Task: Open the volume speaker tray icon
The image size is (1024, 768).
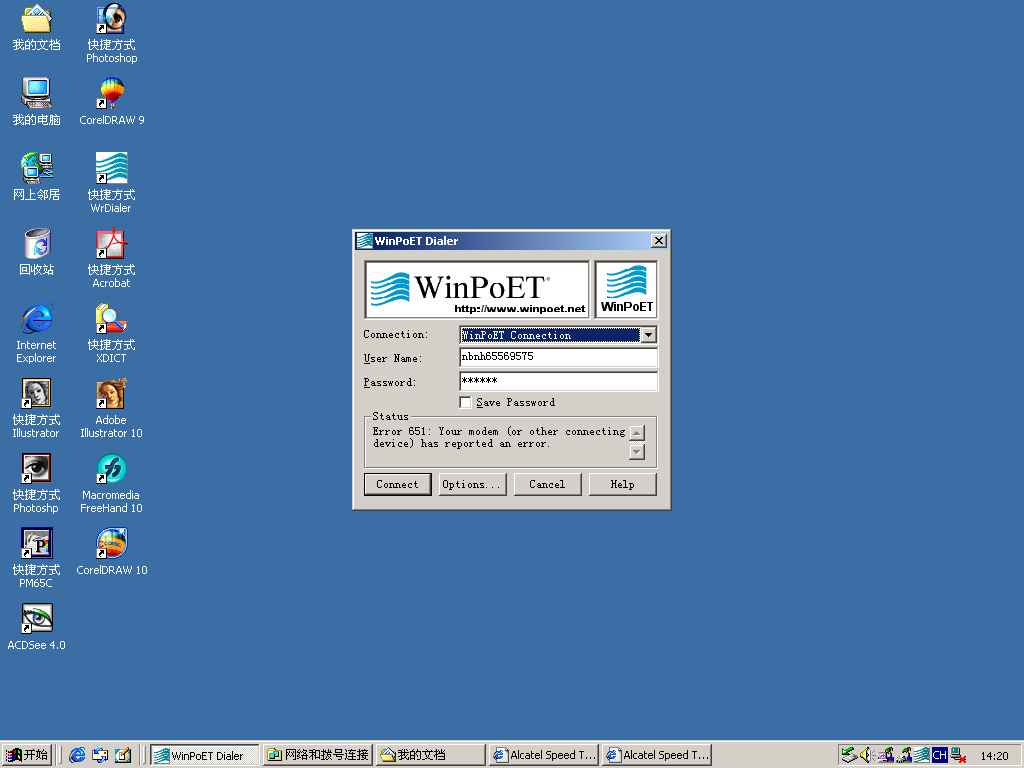Action: [867, 755]
